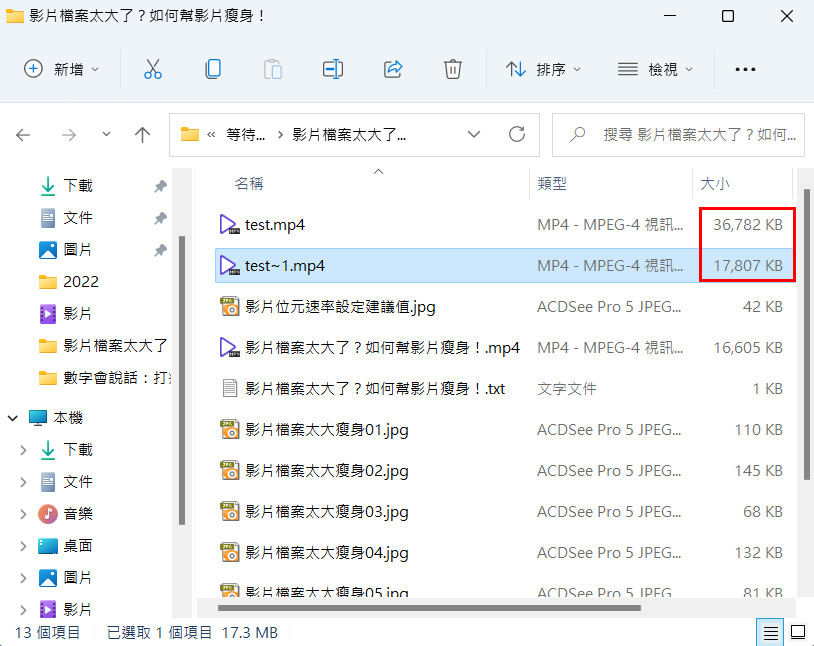Unpin 下載 from quick access
The image size is (814, 646).
[160, 186]
